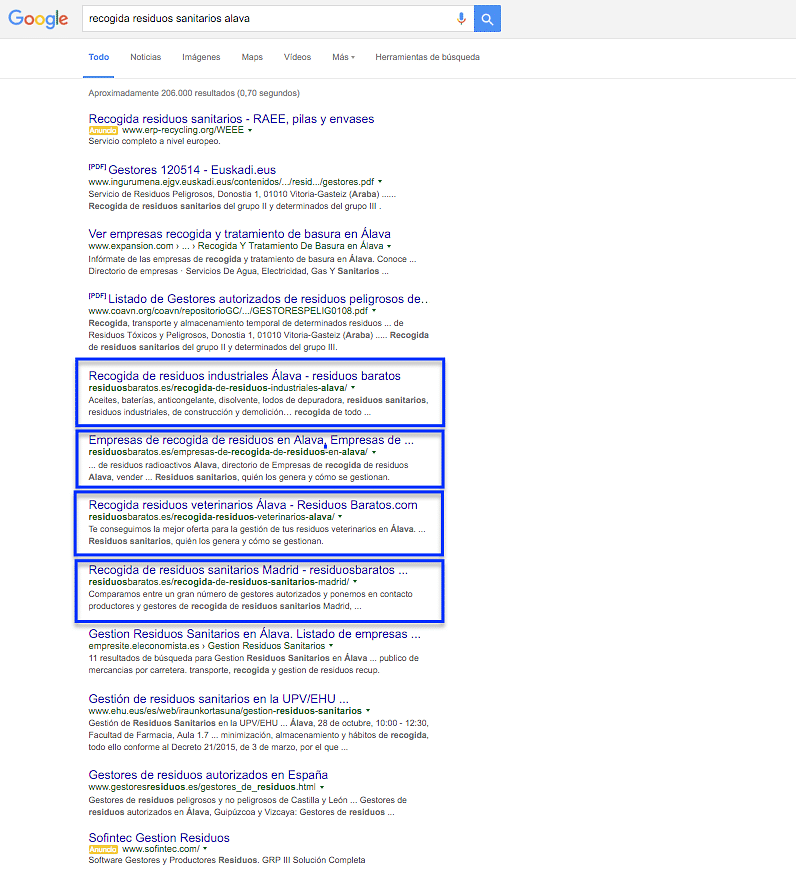The image size is (796, 878).
Task: Expand the Más dropdown menu
Action: click(343, 57)
